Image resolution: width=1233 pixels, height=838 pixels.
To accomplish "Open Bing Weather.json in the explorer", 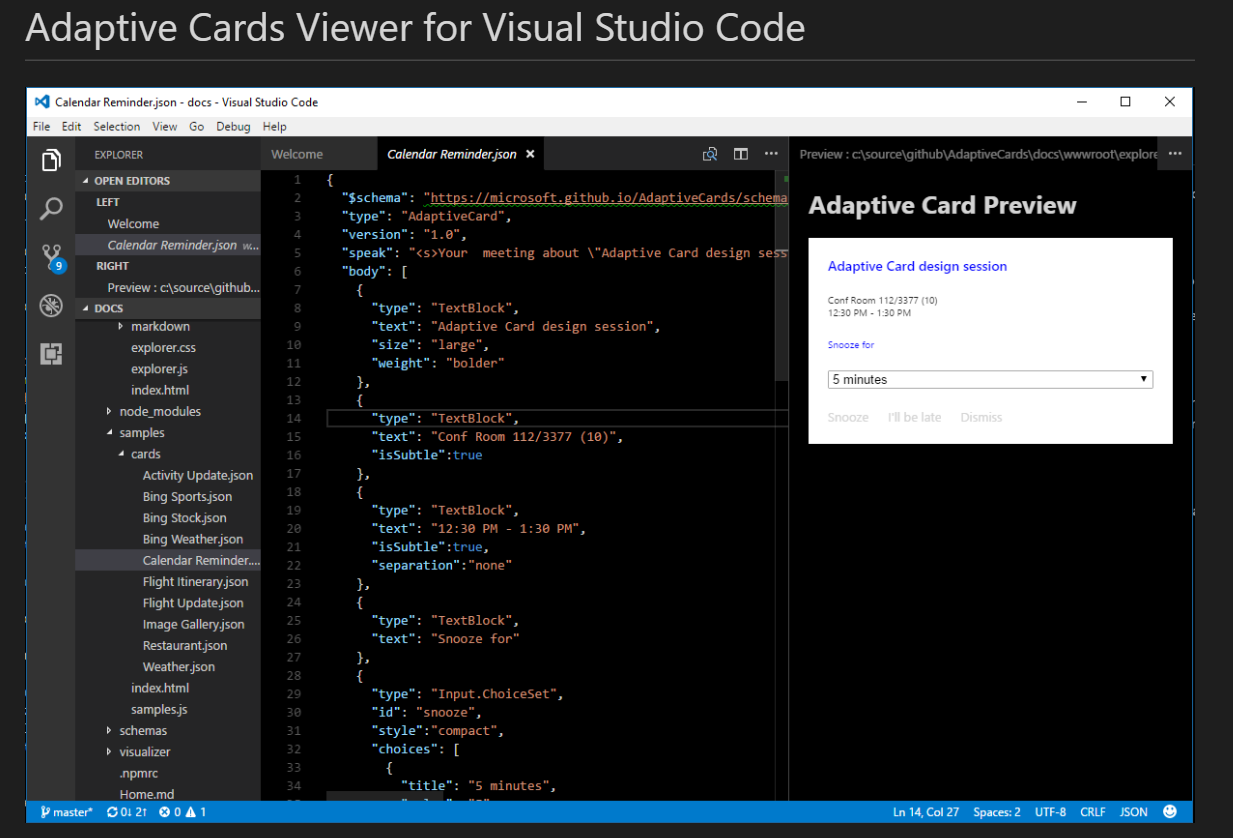I will tap(193, 539).
